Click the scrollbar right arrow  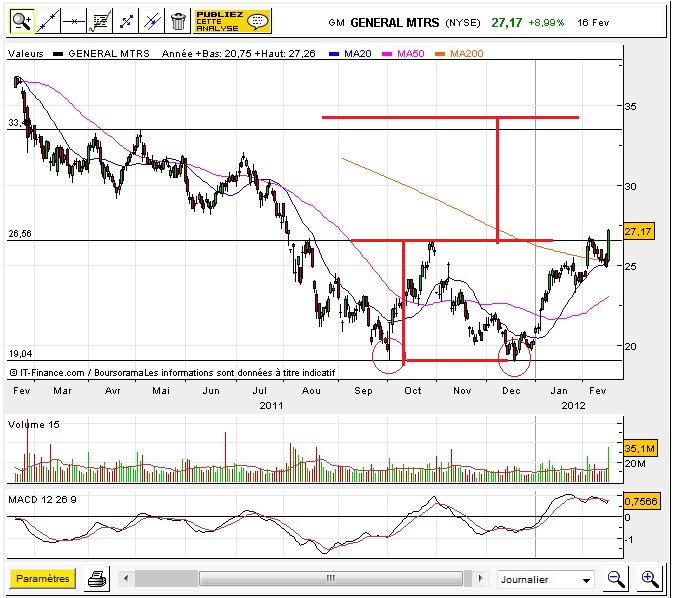coord(480,579)
